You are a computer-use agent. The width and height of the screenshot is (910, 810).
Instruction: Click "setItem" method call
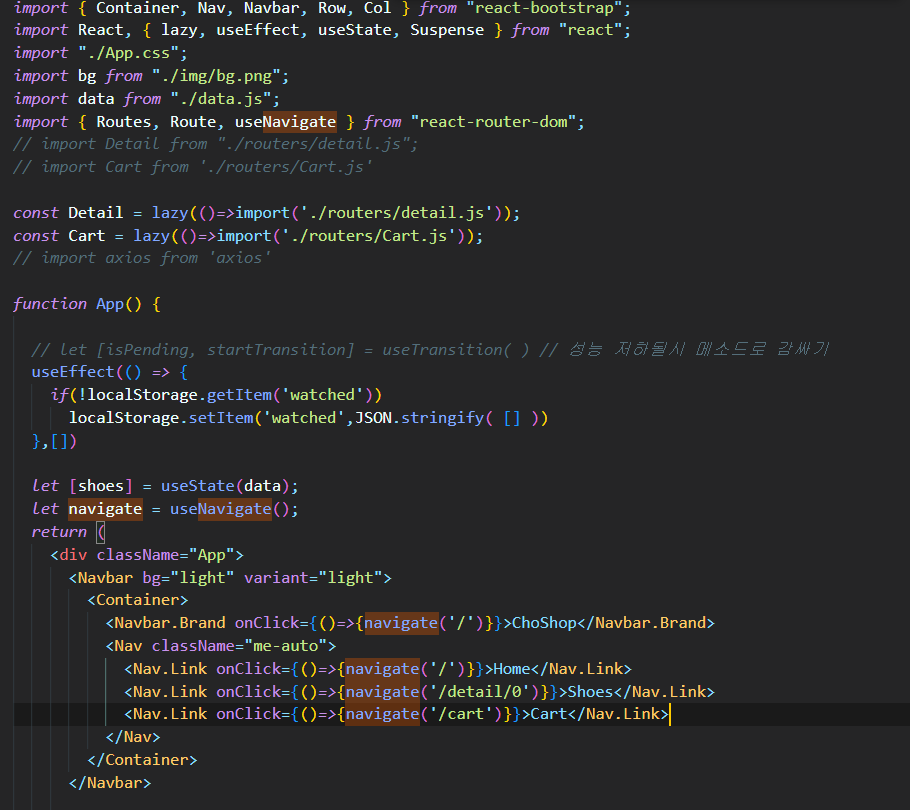(221, 418)
